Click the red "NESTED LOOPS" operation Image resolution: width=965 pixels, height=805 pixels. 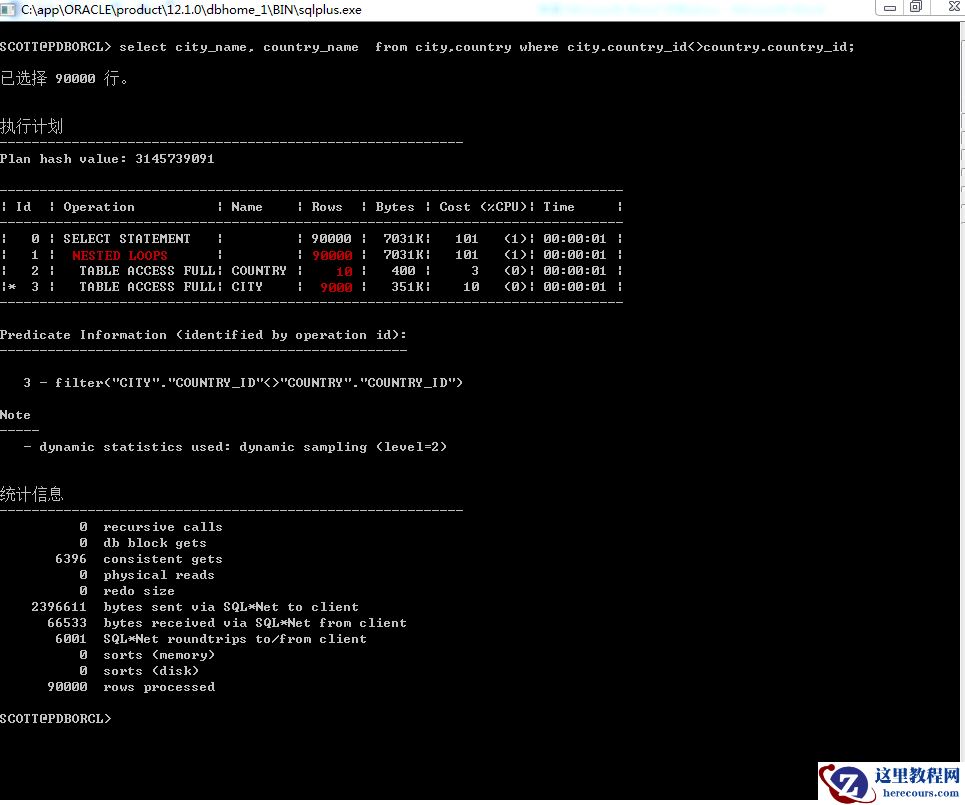119,255
